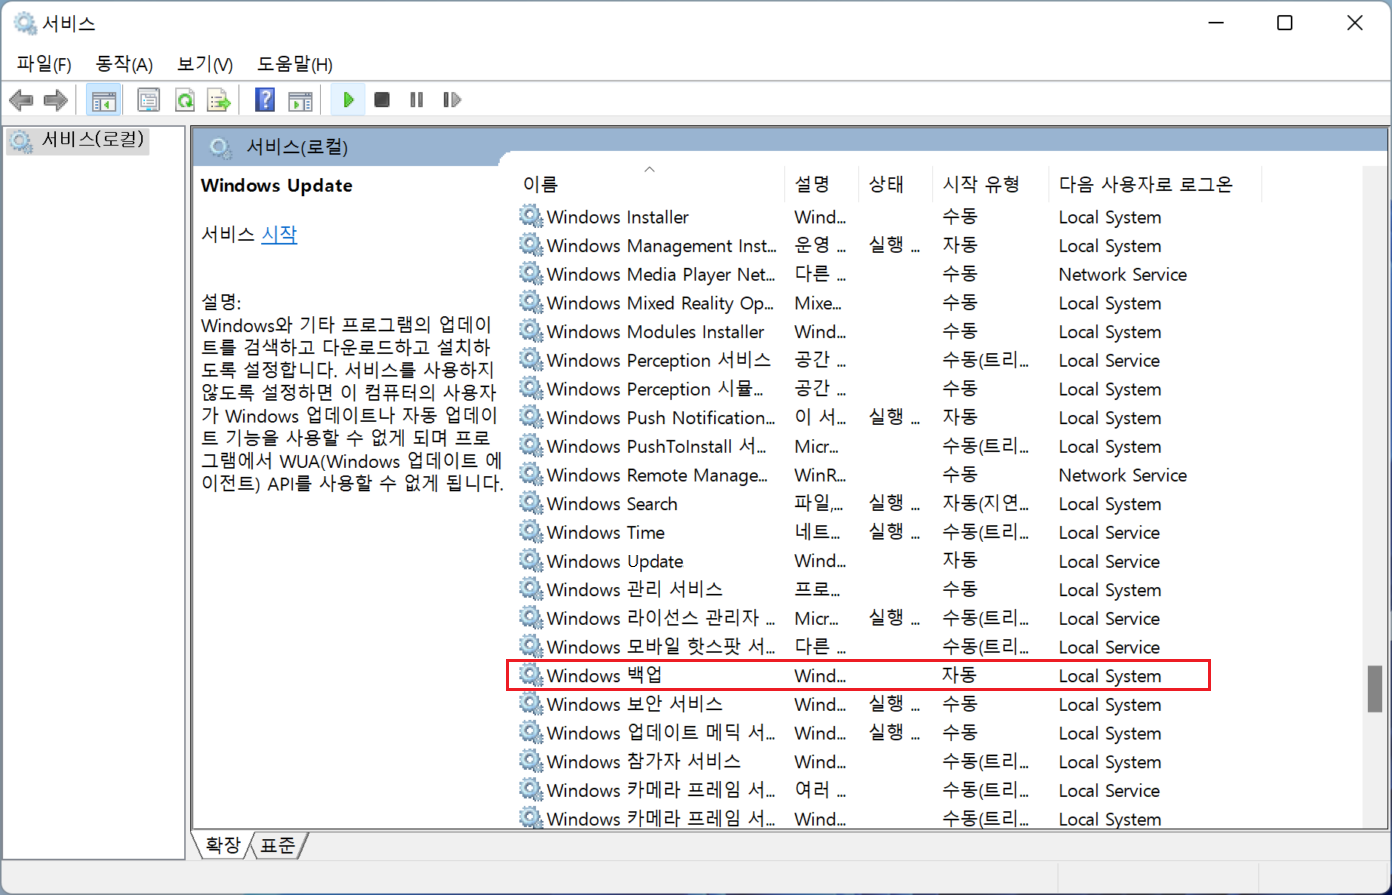The width and height of the screenshot is (1392, 895).
Task: Click 실행 status in the Windows 보안 서비스 row
Action: (x=894, y=705)
